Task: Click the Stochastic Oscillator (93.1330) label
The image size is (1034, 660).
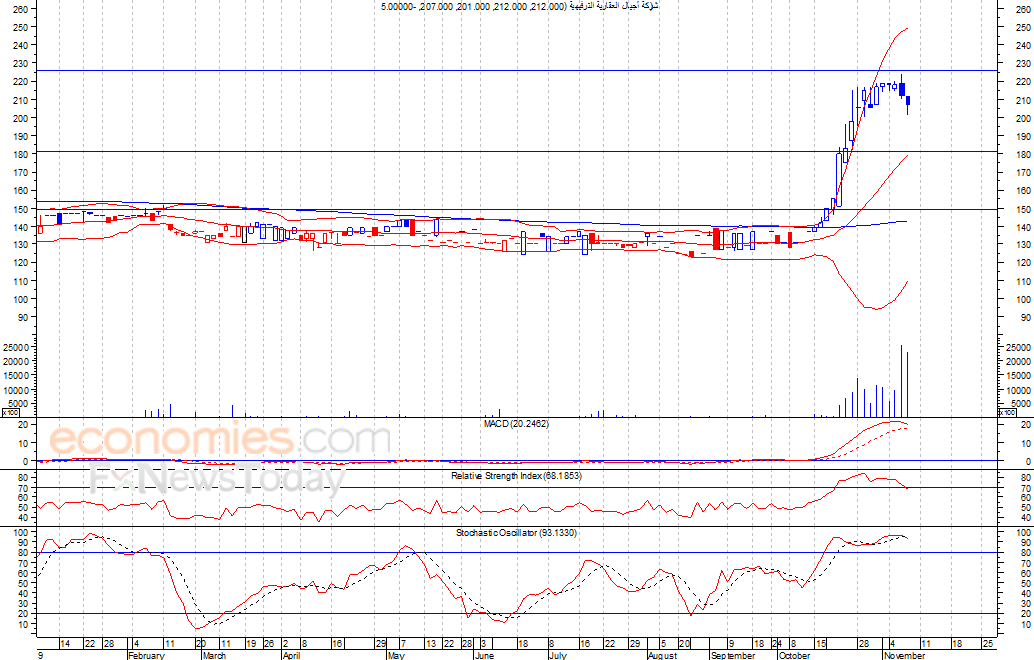Action: [x=516, y=532]
